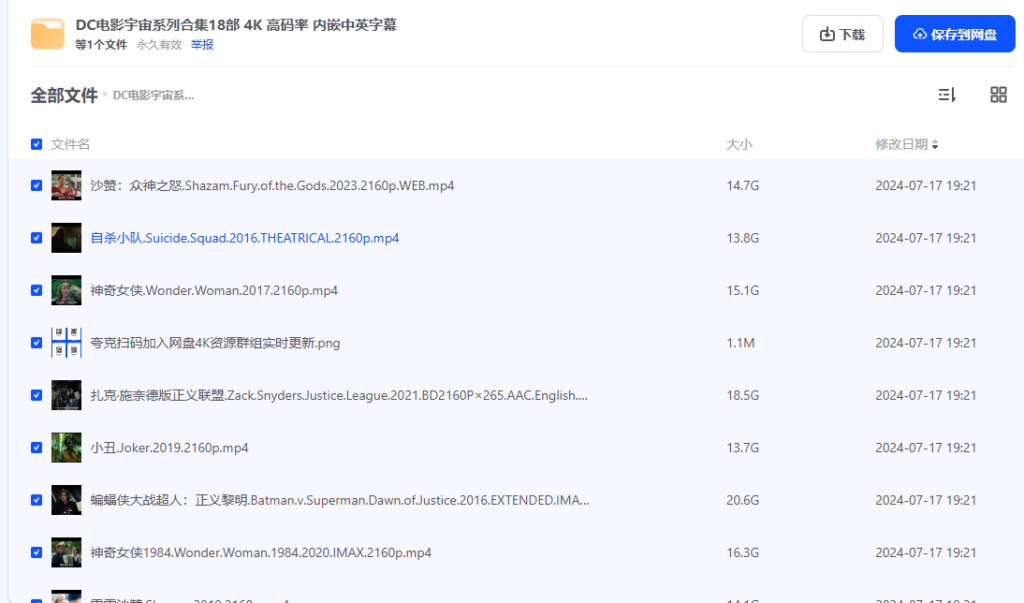Viewport: 1024px width, 603px height.
Task: Click the 举报 report link
Action: (202, 44)
